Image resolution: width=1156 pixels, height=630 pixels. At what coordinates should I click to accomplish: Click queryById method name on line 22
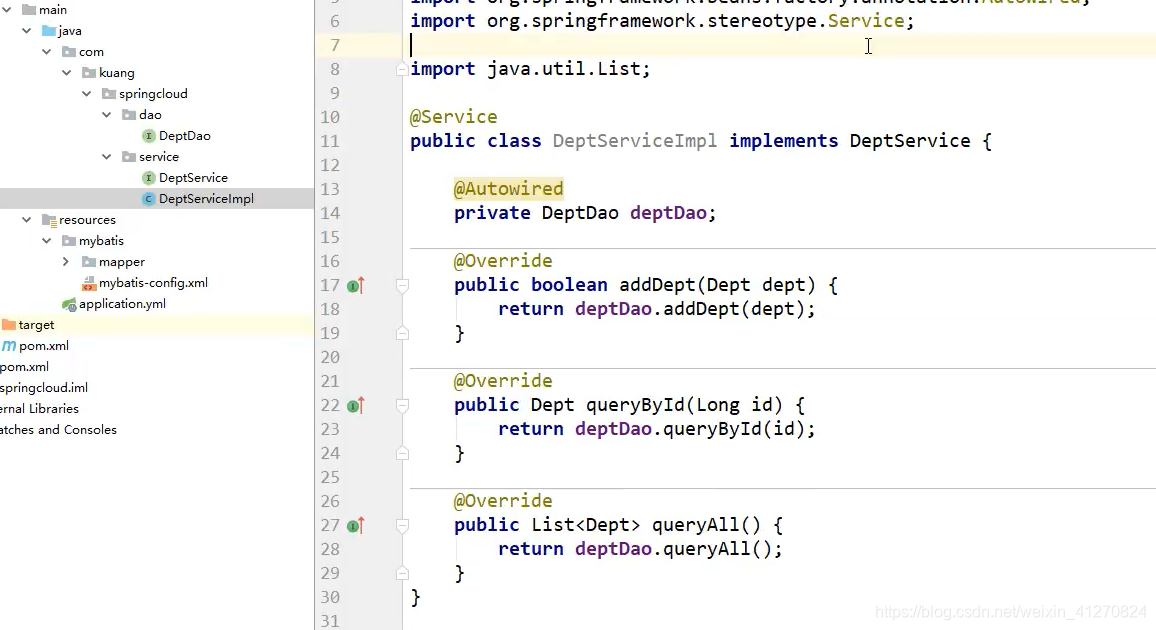tap(635, 405)
